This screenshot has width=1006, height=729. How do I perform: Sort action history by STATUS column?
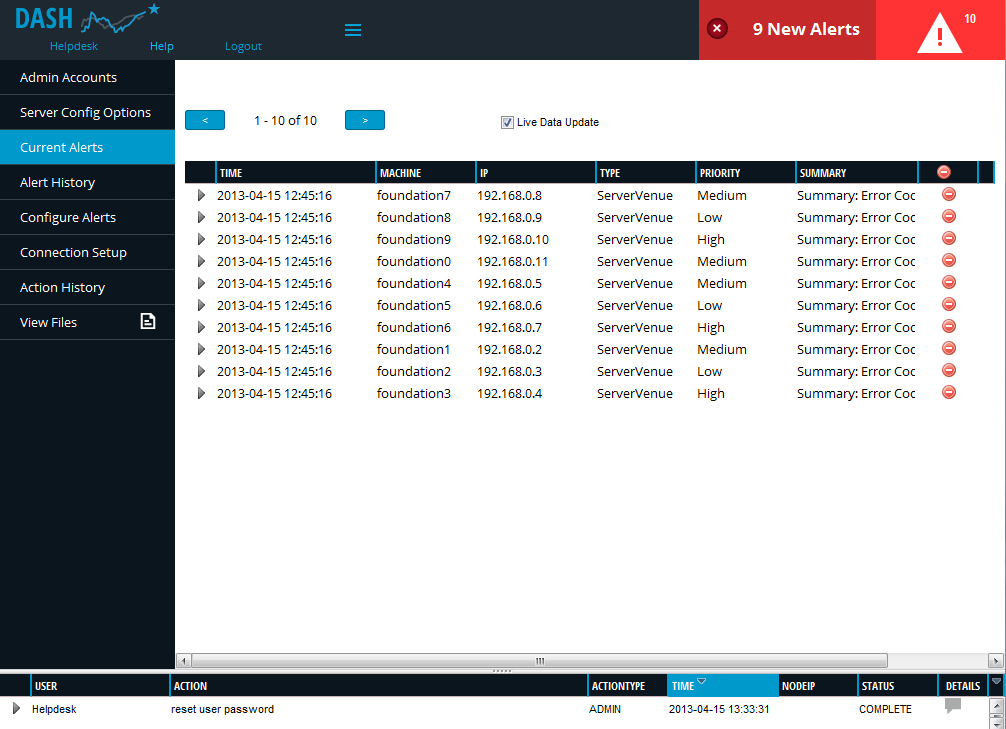(x=898, y=685)
